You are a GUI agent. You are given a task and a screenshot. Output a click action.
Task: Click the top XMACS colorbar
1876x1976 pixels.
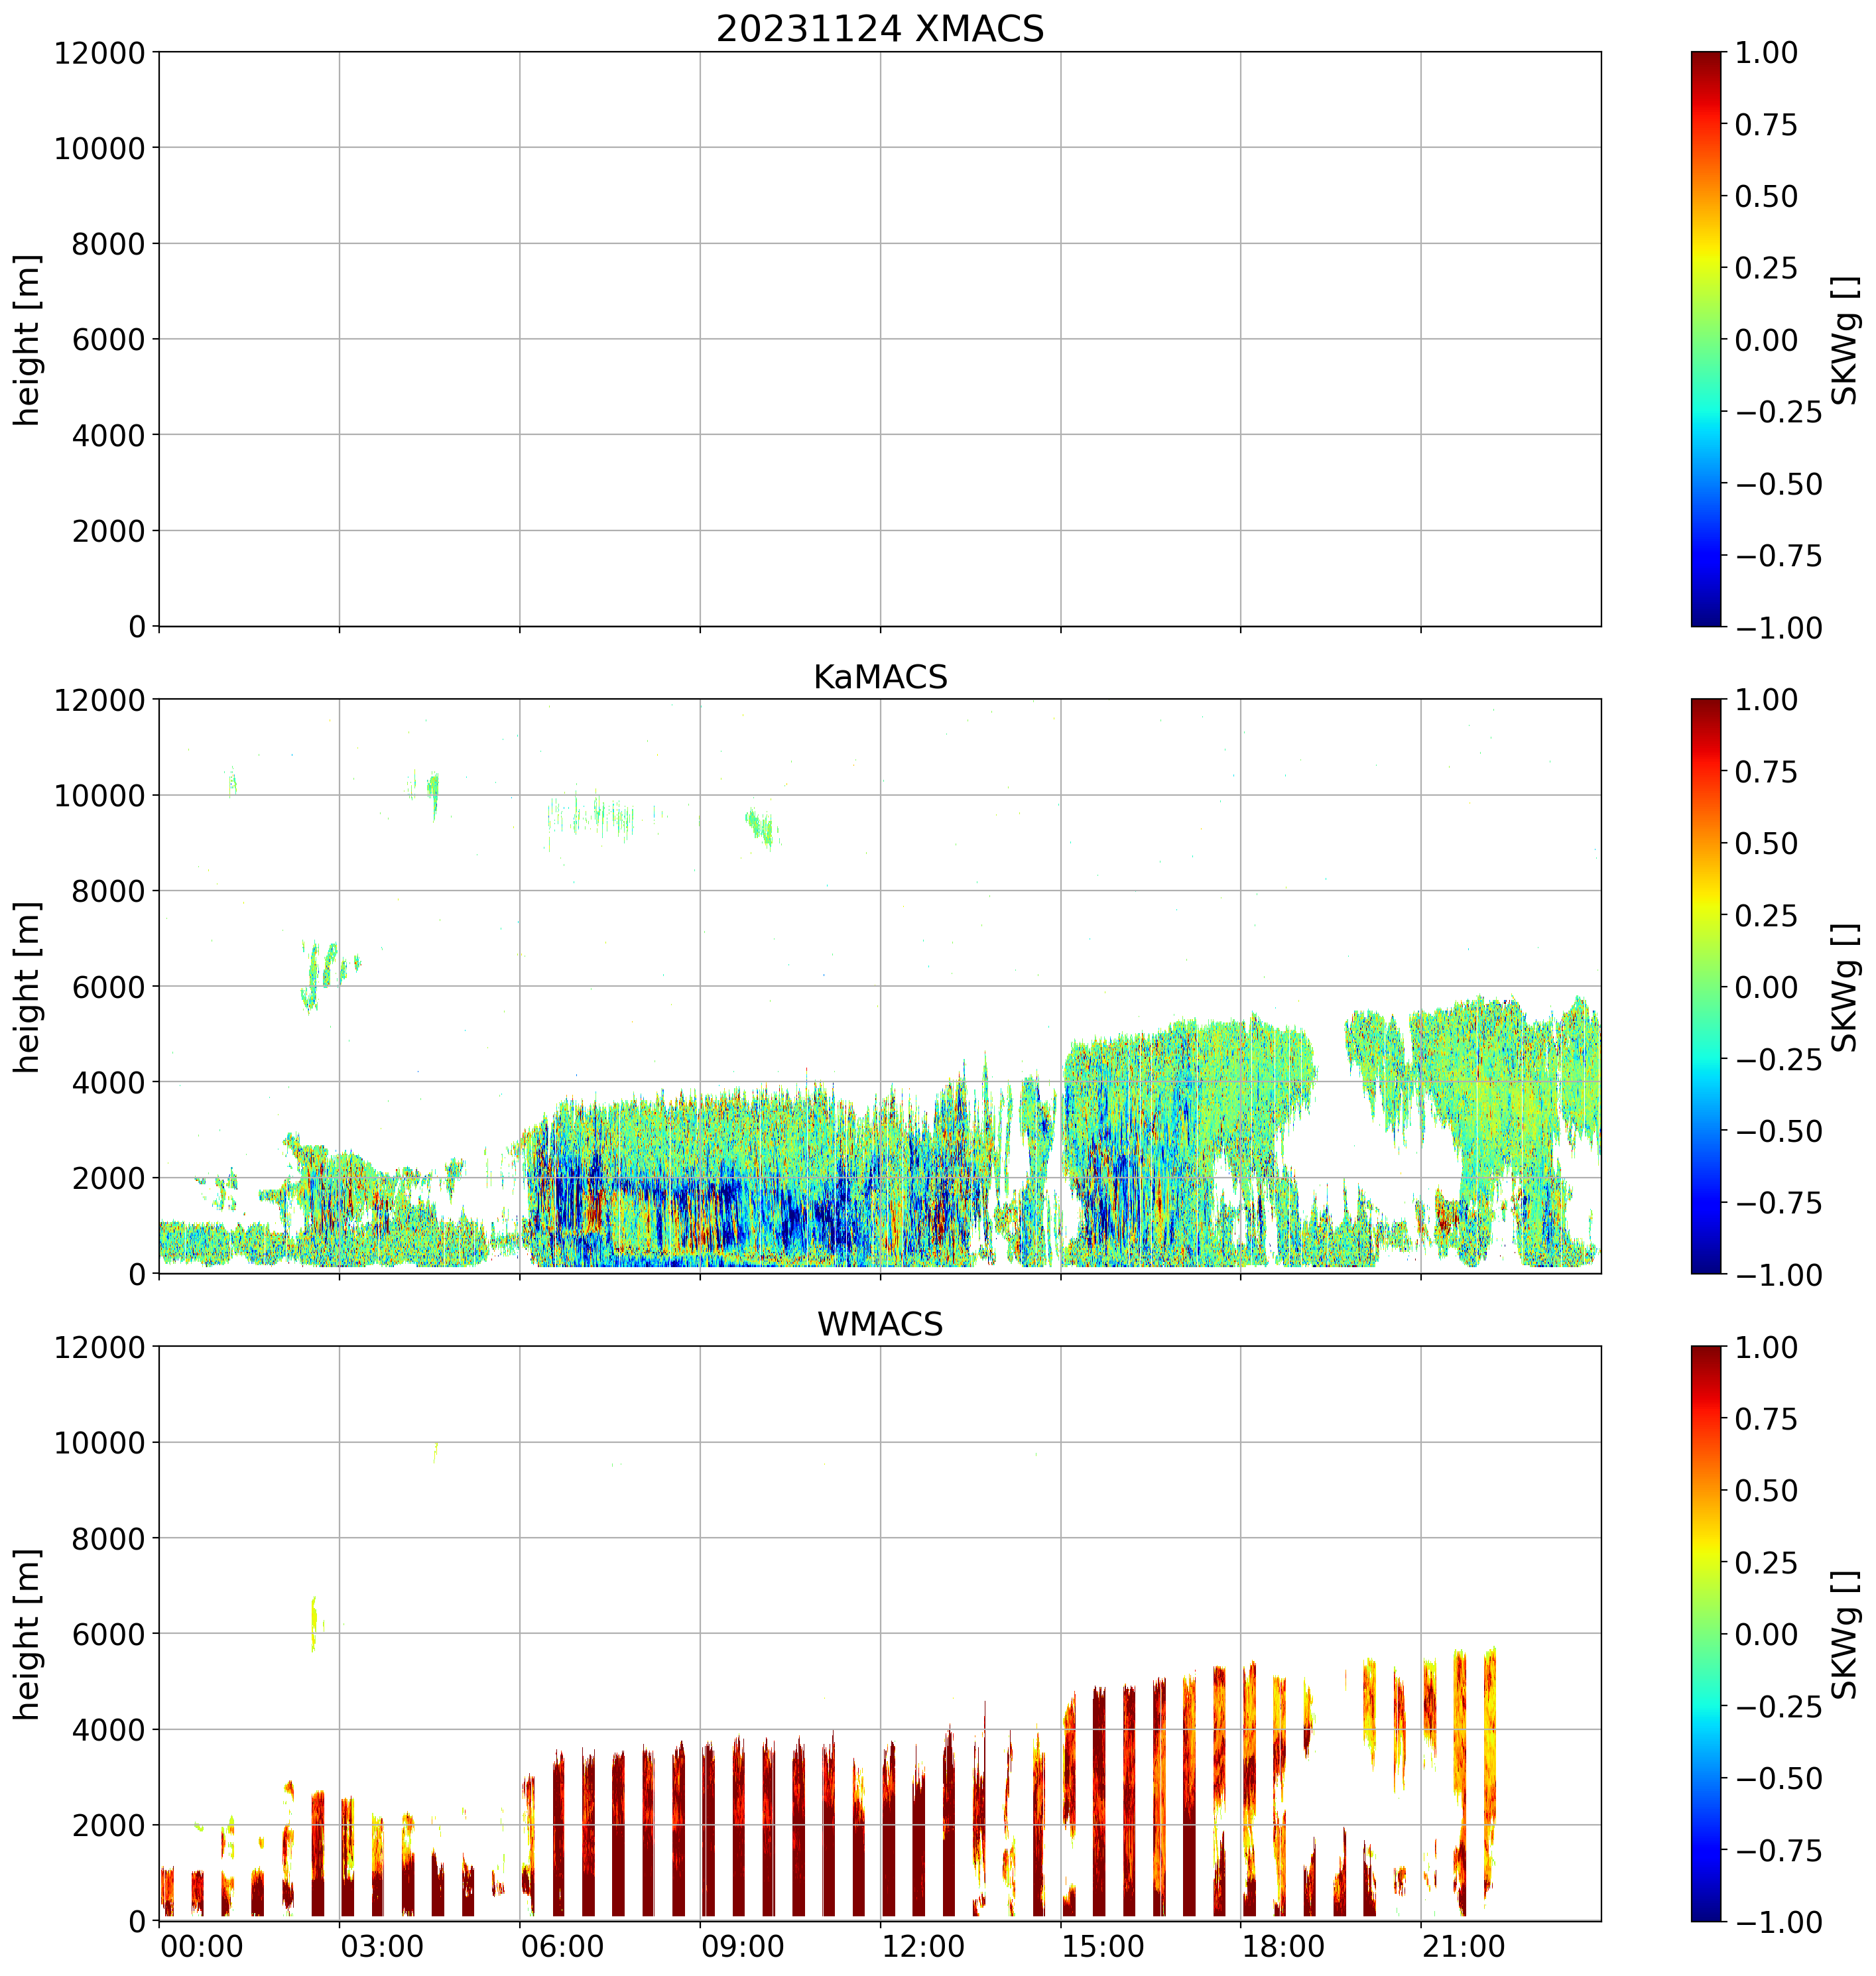[1706, 339]
